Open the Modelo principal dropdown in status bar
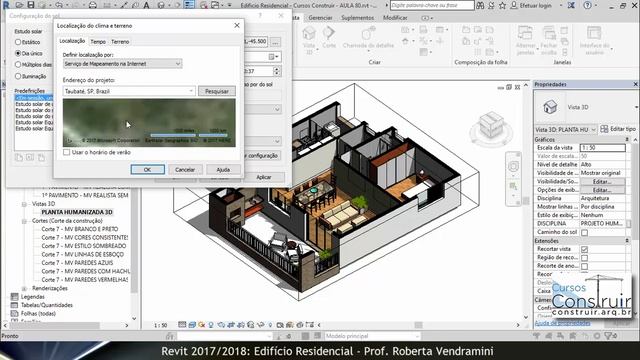The image size is (640, 360). coord(372,336)
